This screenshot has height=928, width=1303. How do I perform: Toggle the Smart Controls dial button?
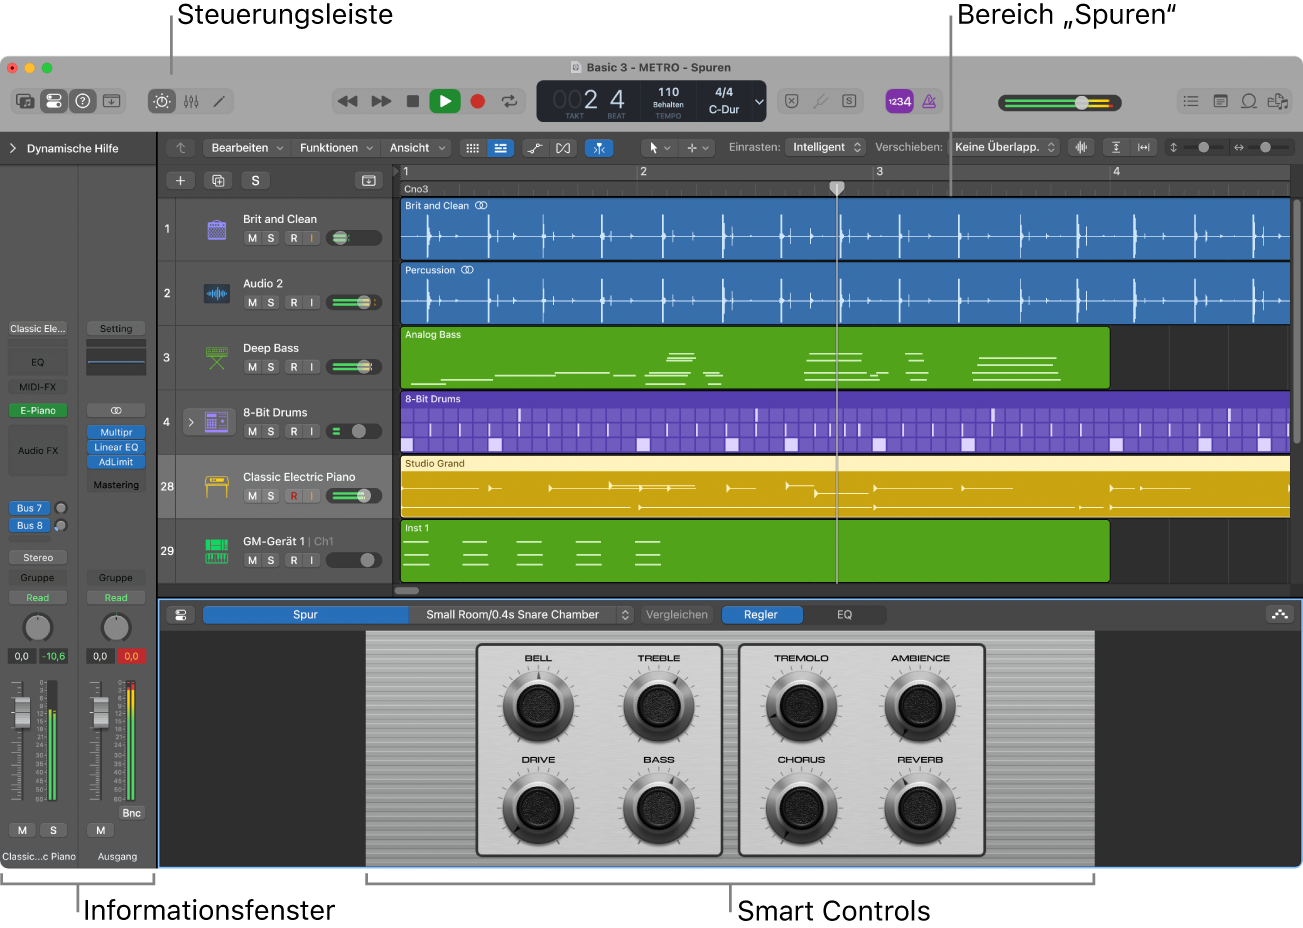click(x=162, y=101)
